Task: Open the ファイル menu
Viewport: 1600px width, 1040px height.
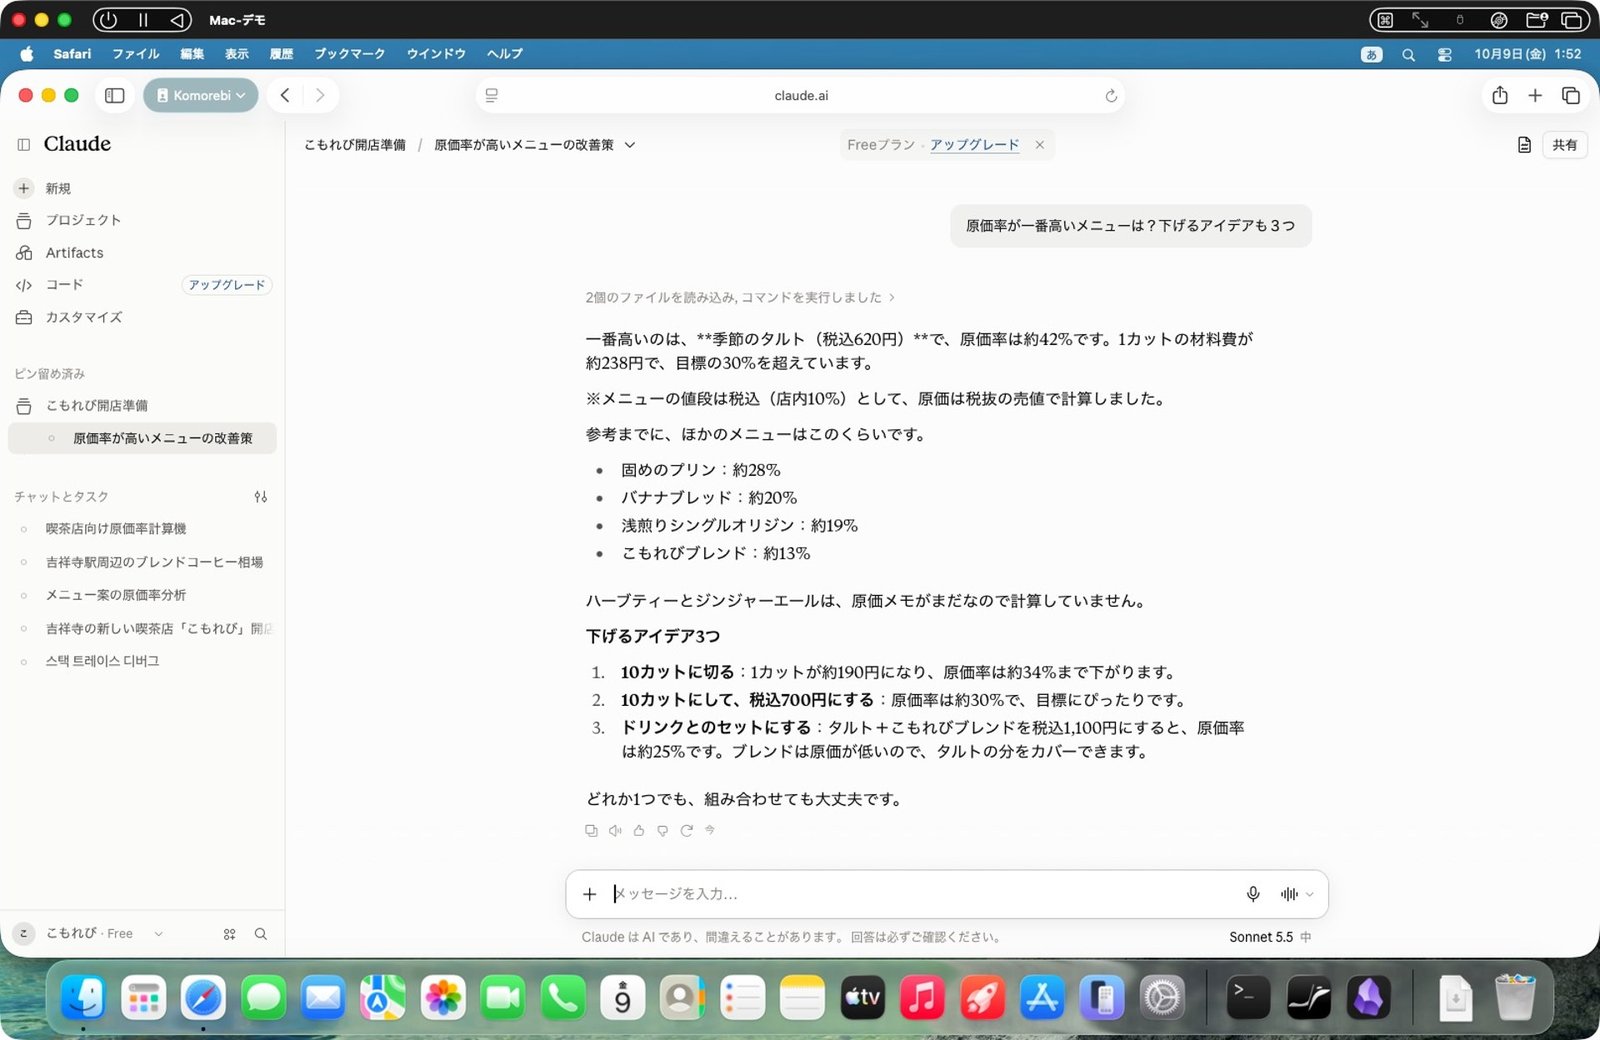Action: pos(136,54)
